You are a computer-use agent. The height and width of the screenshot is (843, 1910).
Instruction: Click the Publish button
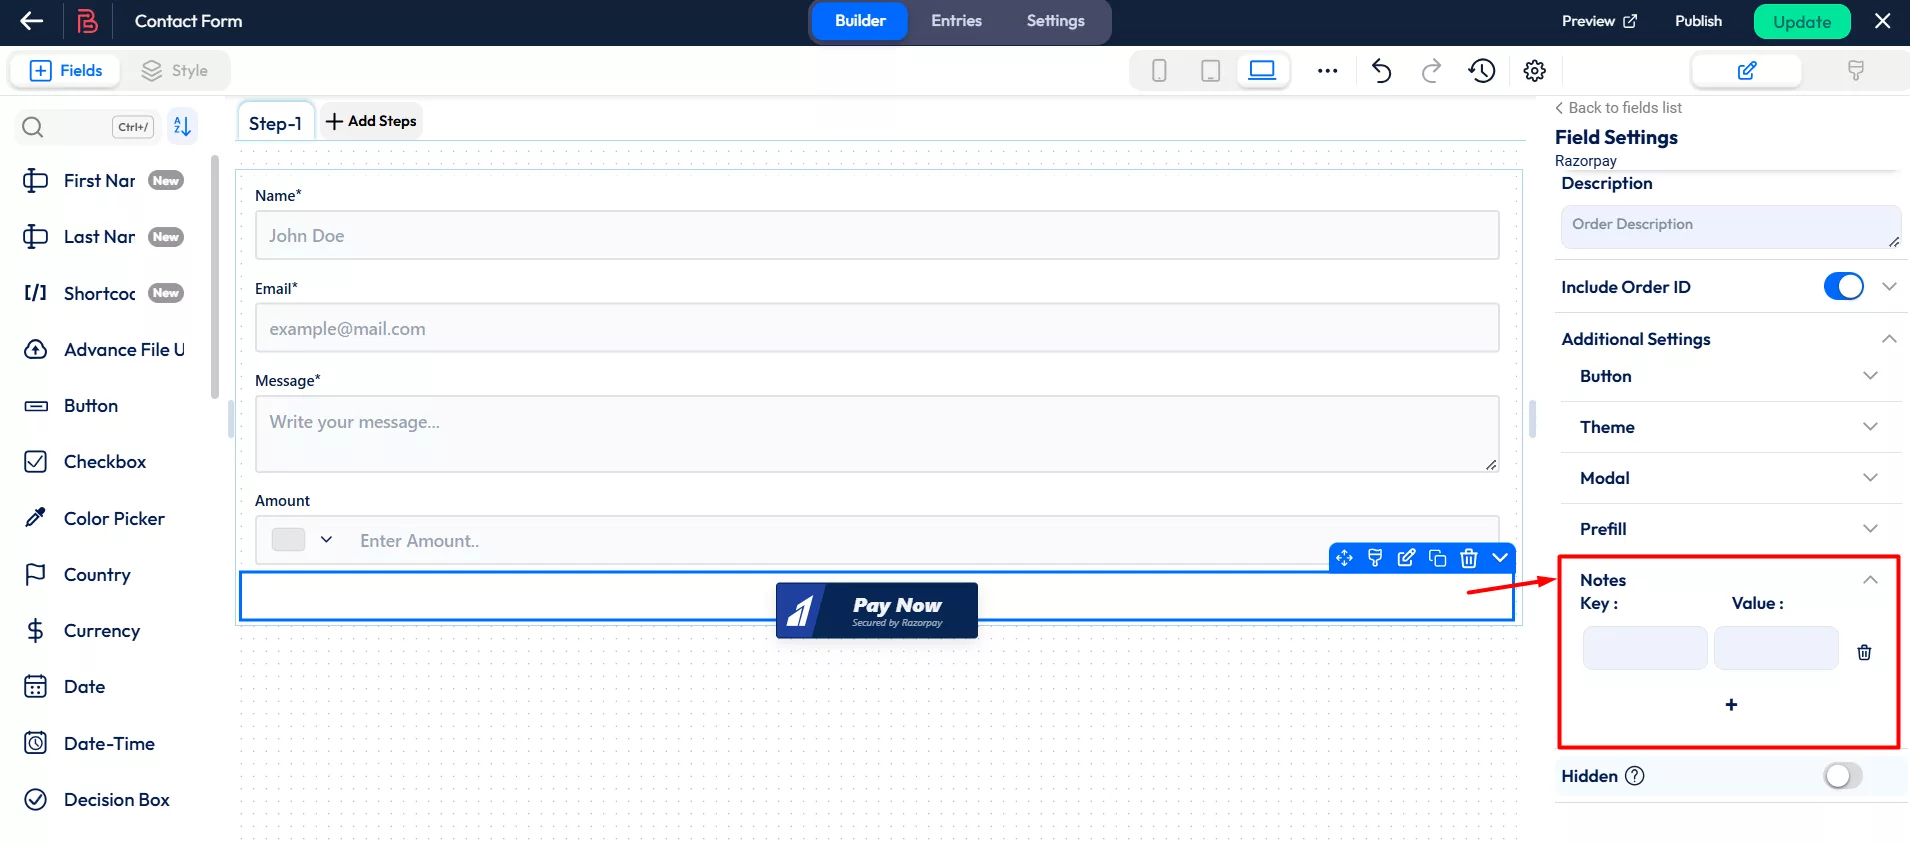[x=1698, y=21]
